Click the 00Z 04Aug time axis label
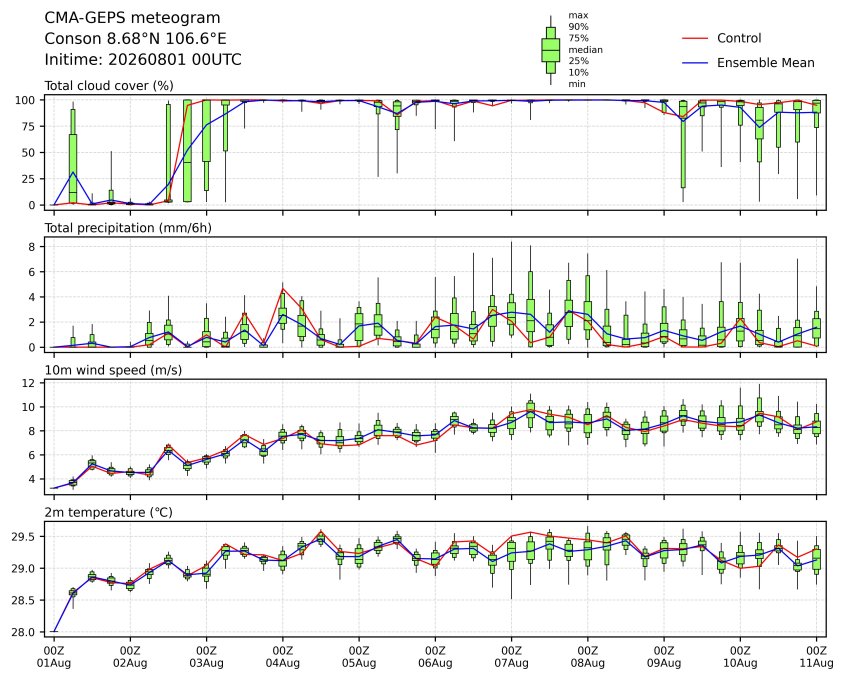 tap(282, 657)
